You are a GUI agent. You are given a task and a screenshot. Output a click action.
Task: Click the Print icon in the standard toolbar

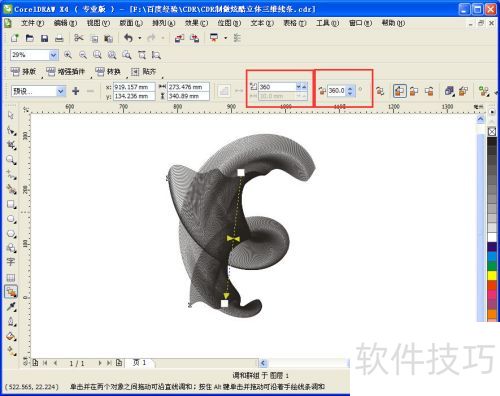[59, 38]
